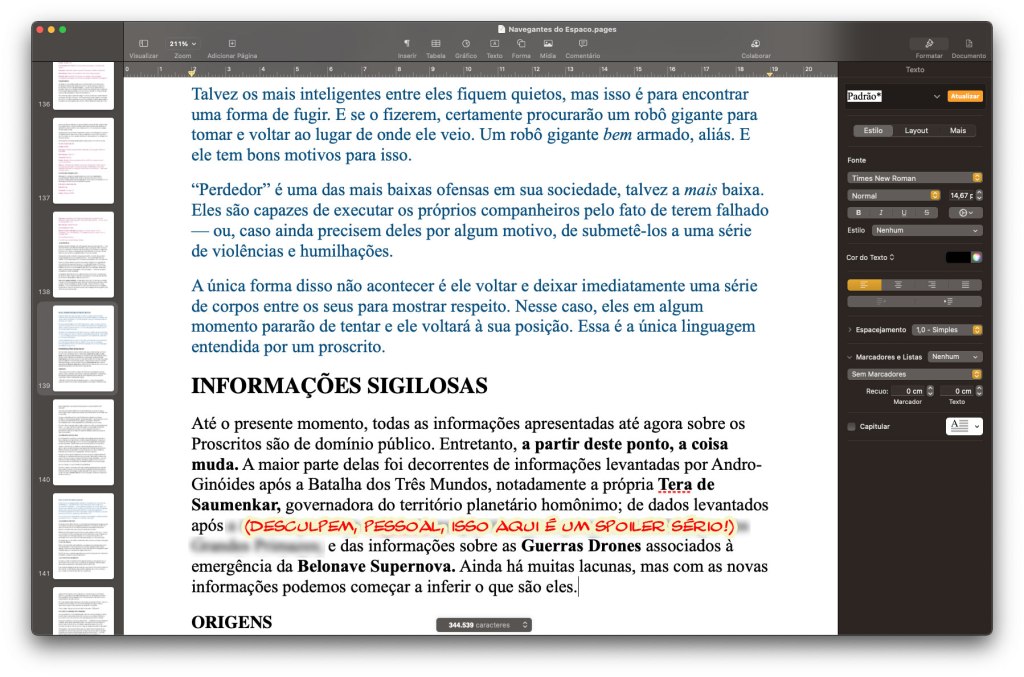Insert a chart with Gráfico icon
Screen dimensions: 1024x677
[x=465, y=44]
